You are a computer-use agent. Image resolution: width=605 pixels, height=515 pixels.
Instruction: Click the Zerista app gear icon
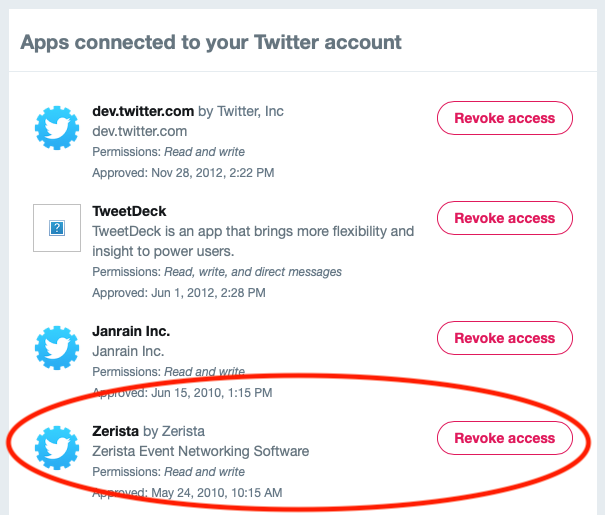click(x=57, y=448)
